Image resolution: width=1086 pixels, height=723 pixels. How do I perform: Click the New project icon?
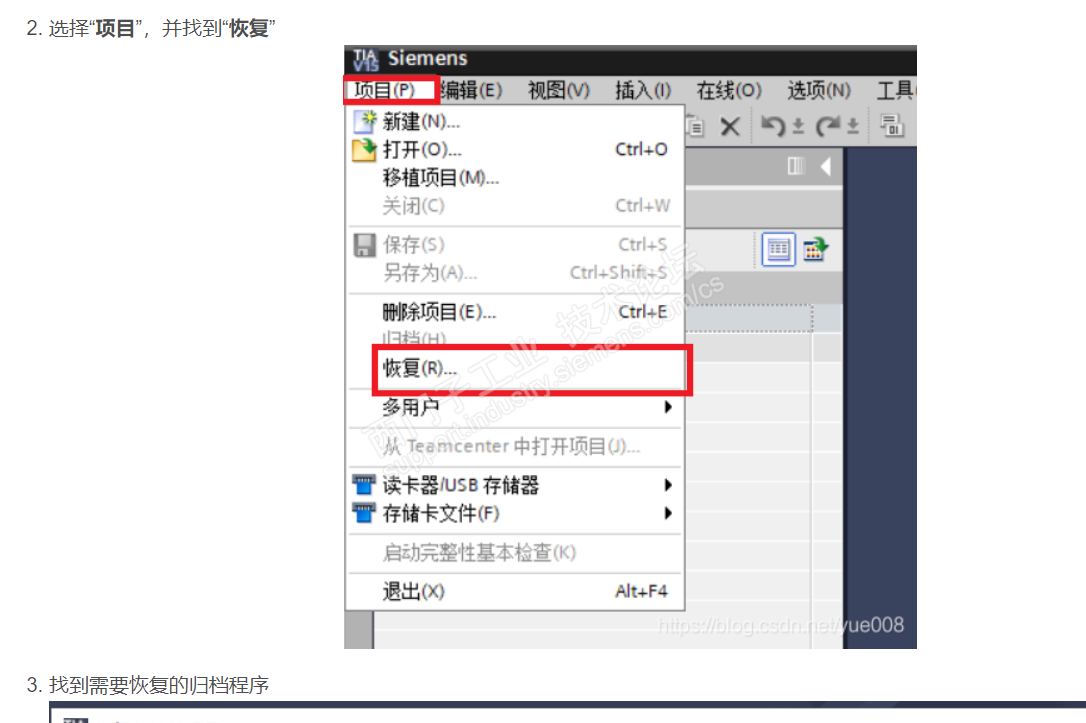coord(364,122)
